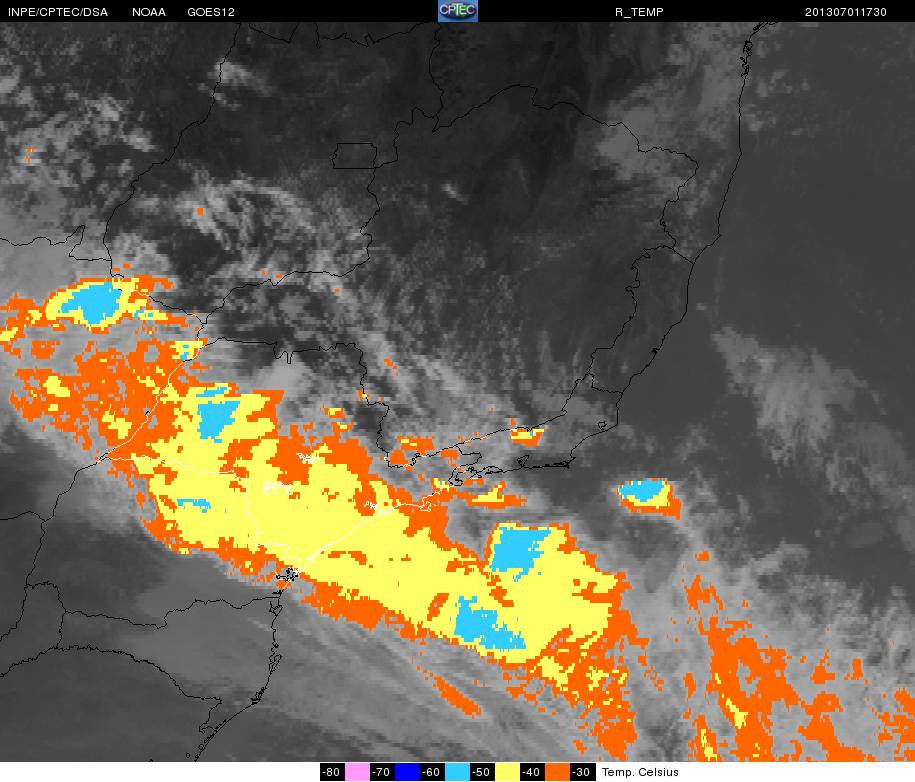Select the light blue legend swatch
This screenshot has height=782, width=915.
458,772
